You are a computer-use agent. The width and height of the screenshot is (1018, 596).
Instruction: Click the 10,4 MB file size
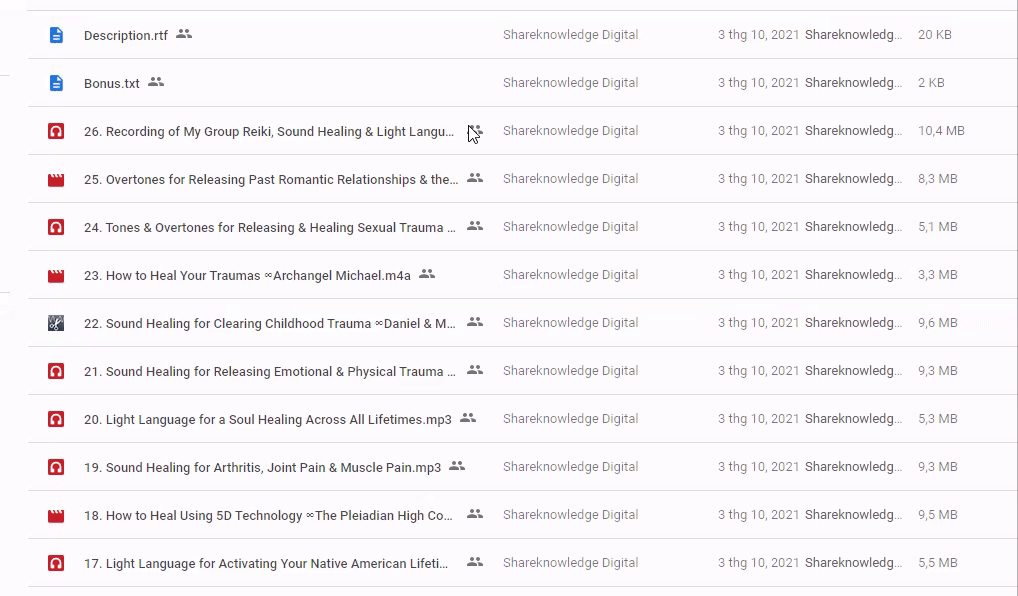click(x=941, y=131)
